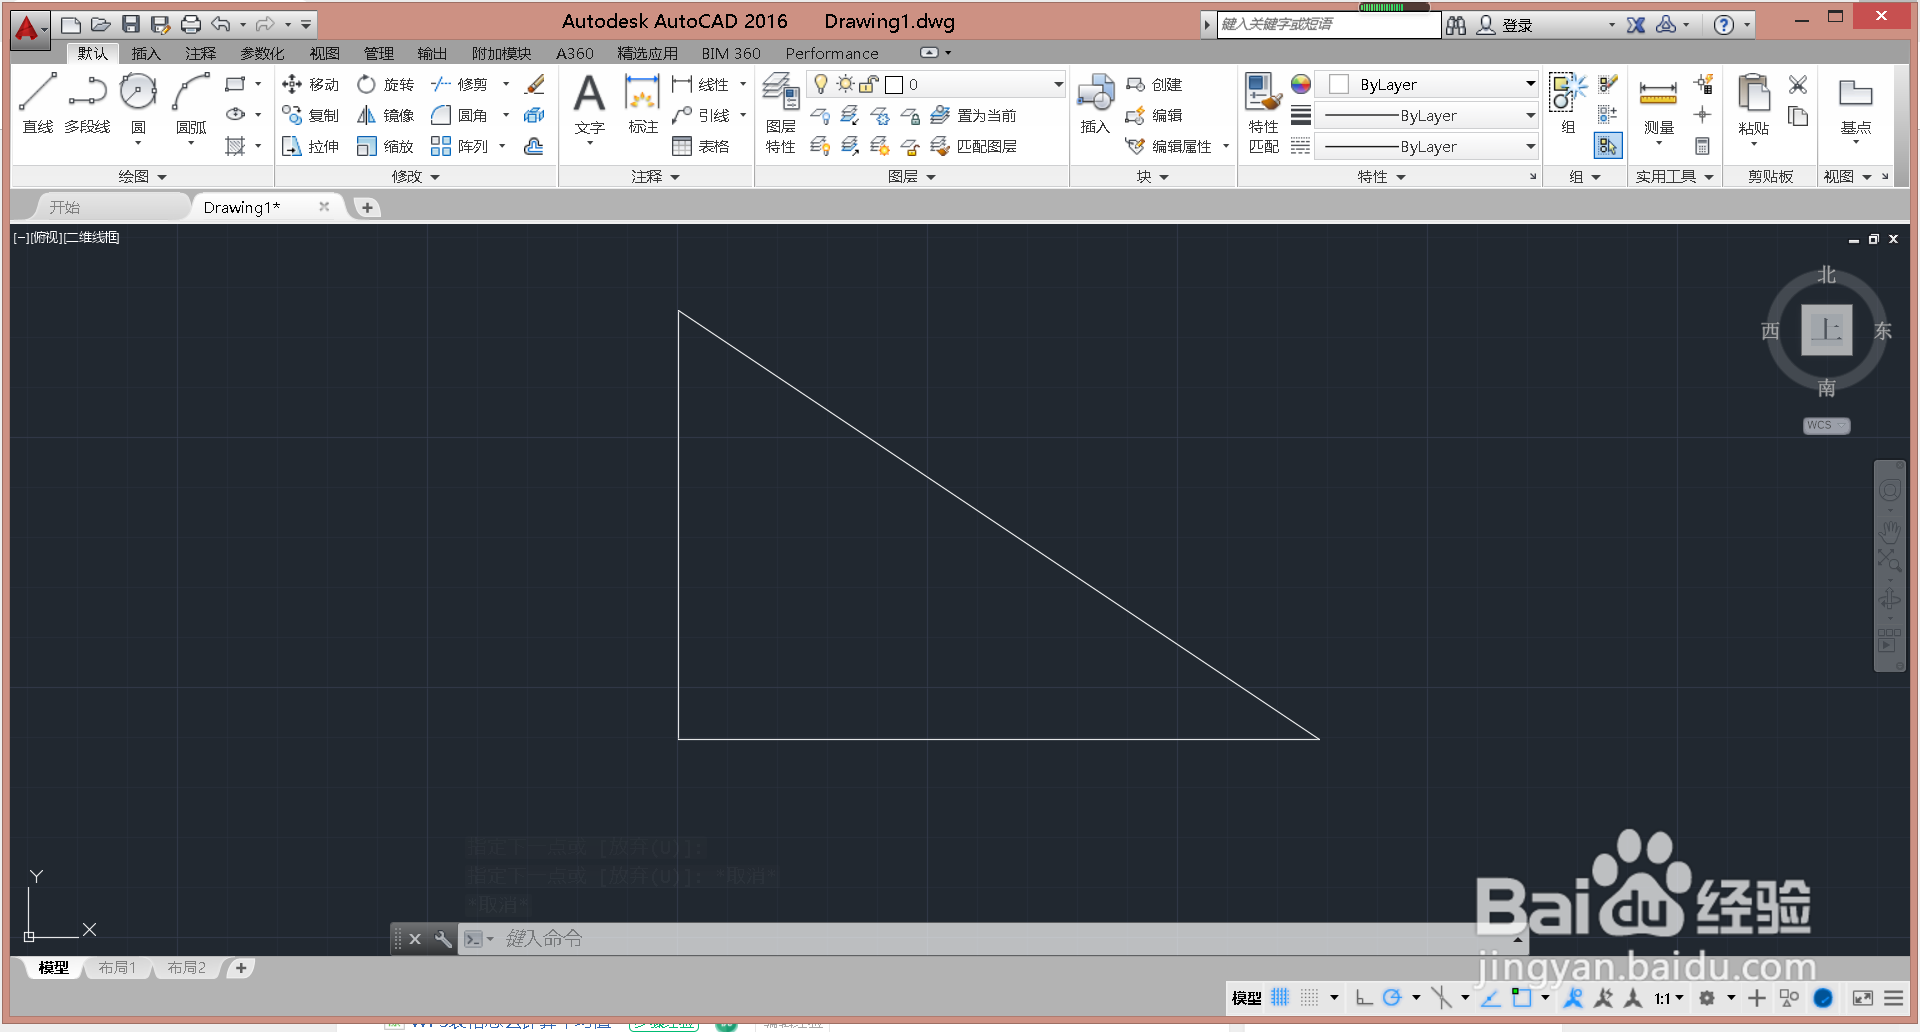This screenshot has width=1920, height=1032.
Task: Expand the 图层 (Layers) panel
Action: tap(911, 177)
